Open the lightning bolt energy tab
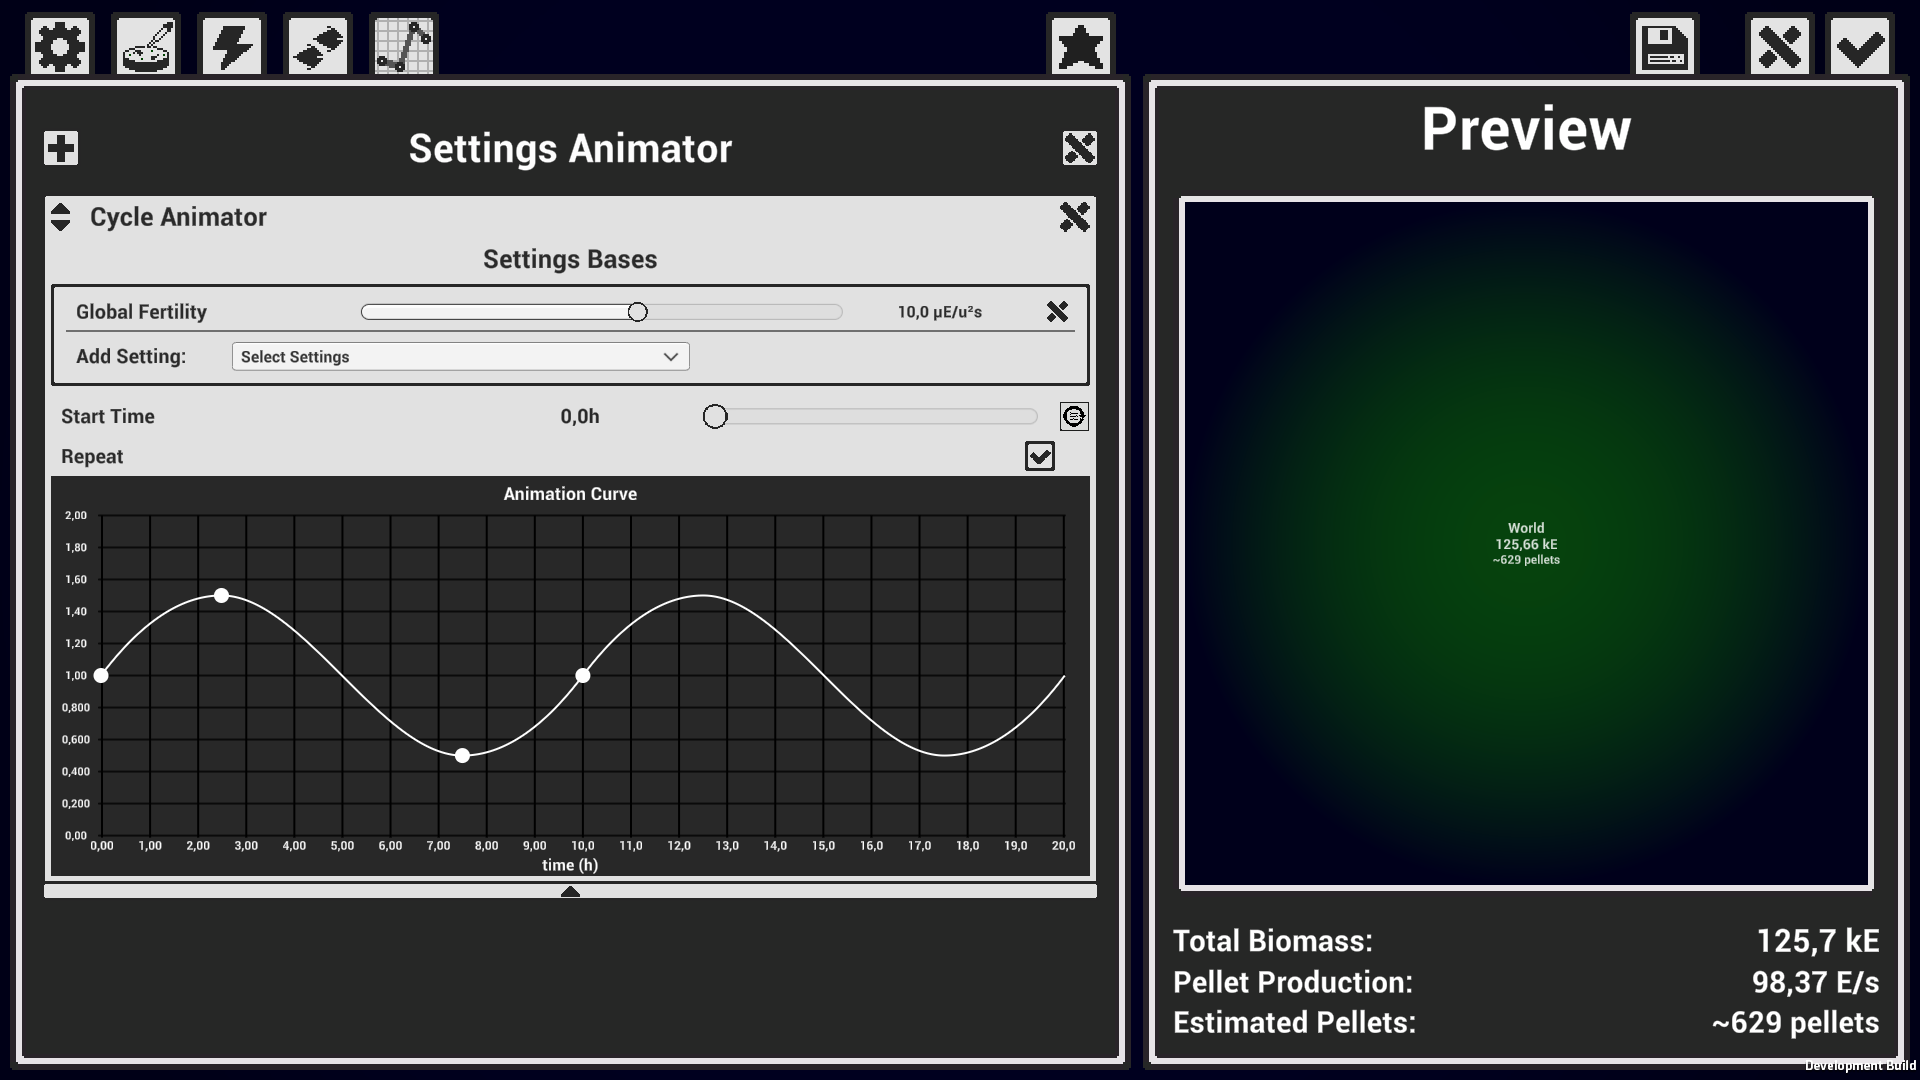This screenshot has width=1920, height=1080. [232, 46]
